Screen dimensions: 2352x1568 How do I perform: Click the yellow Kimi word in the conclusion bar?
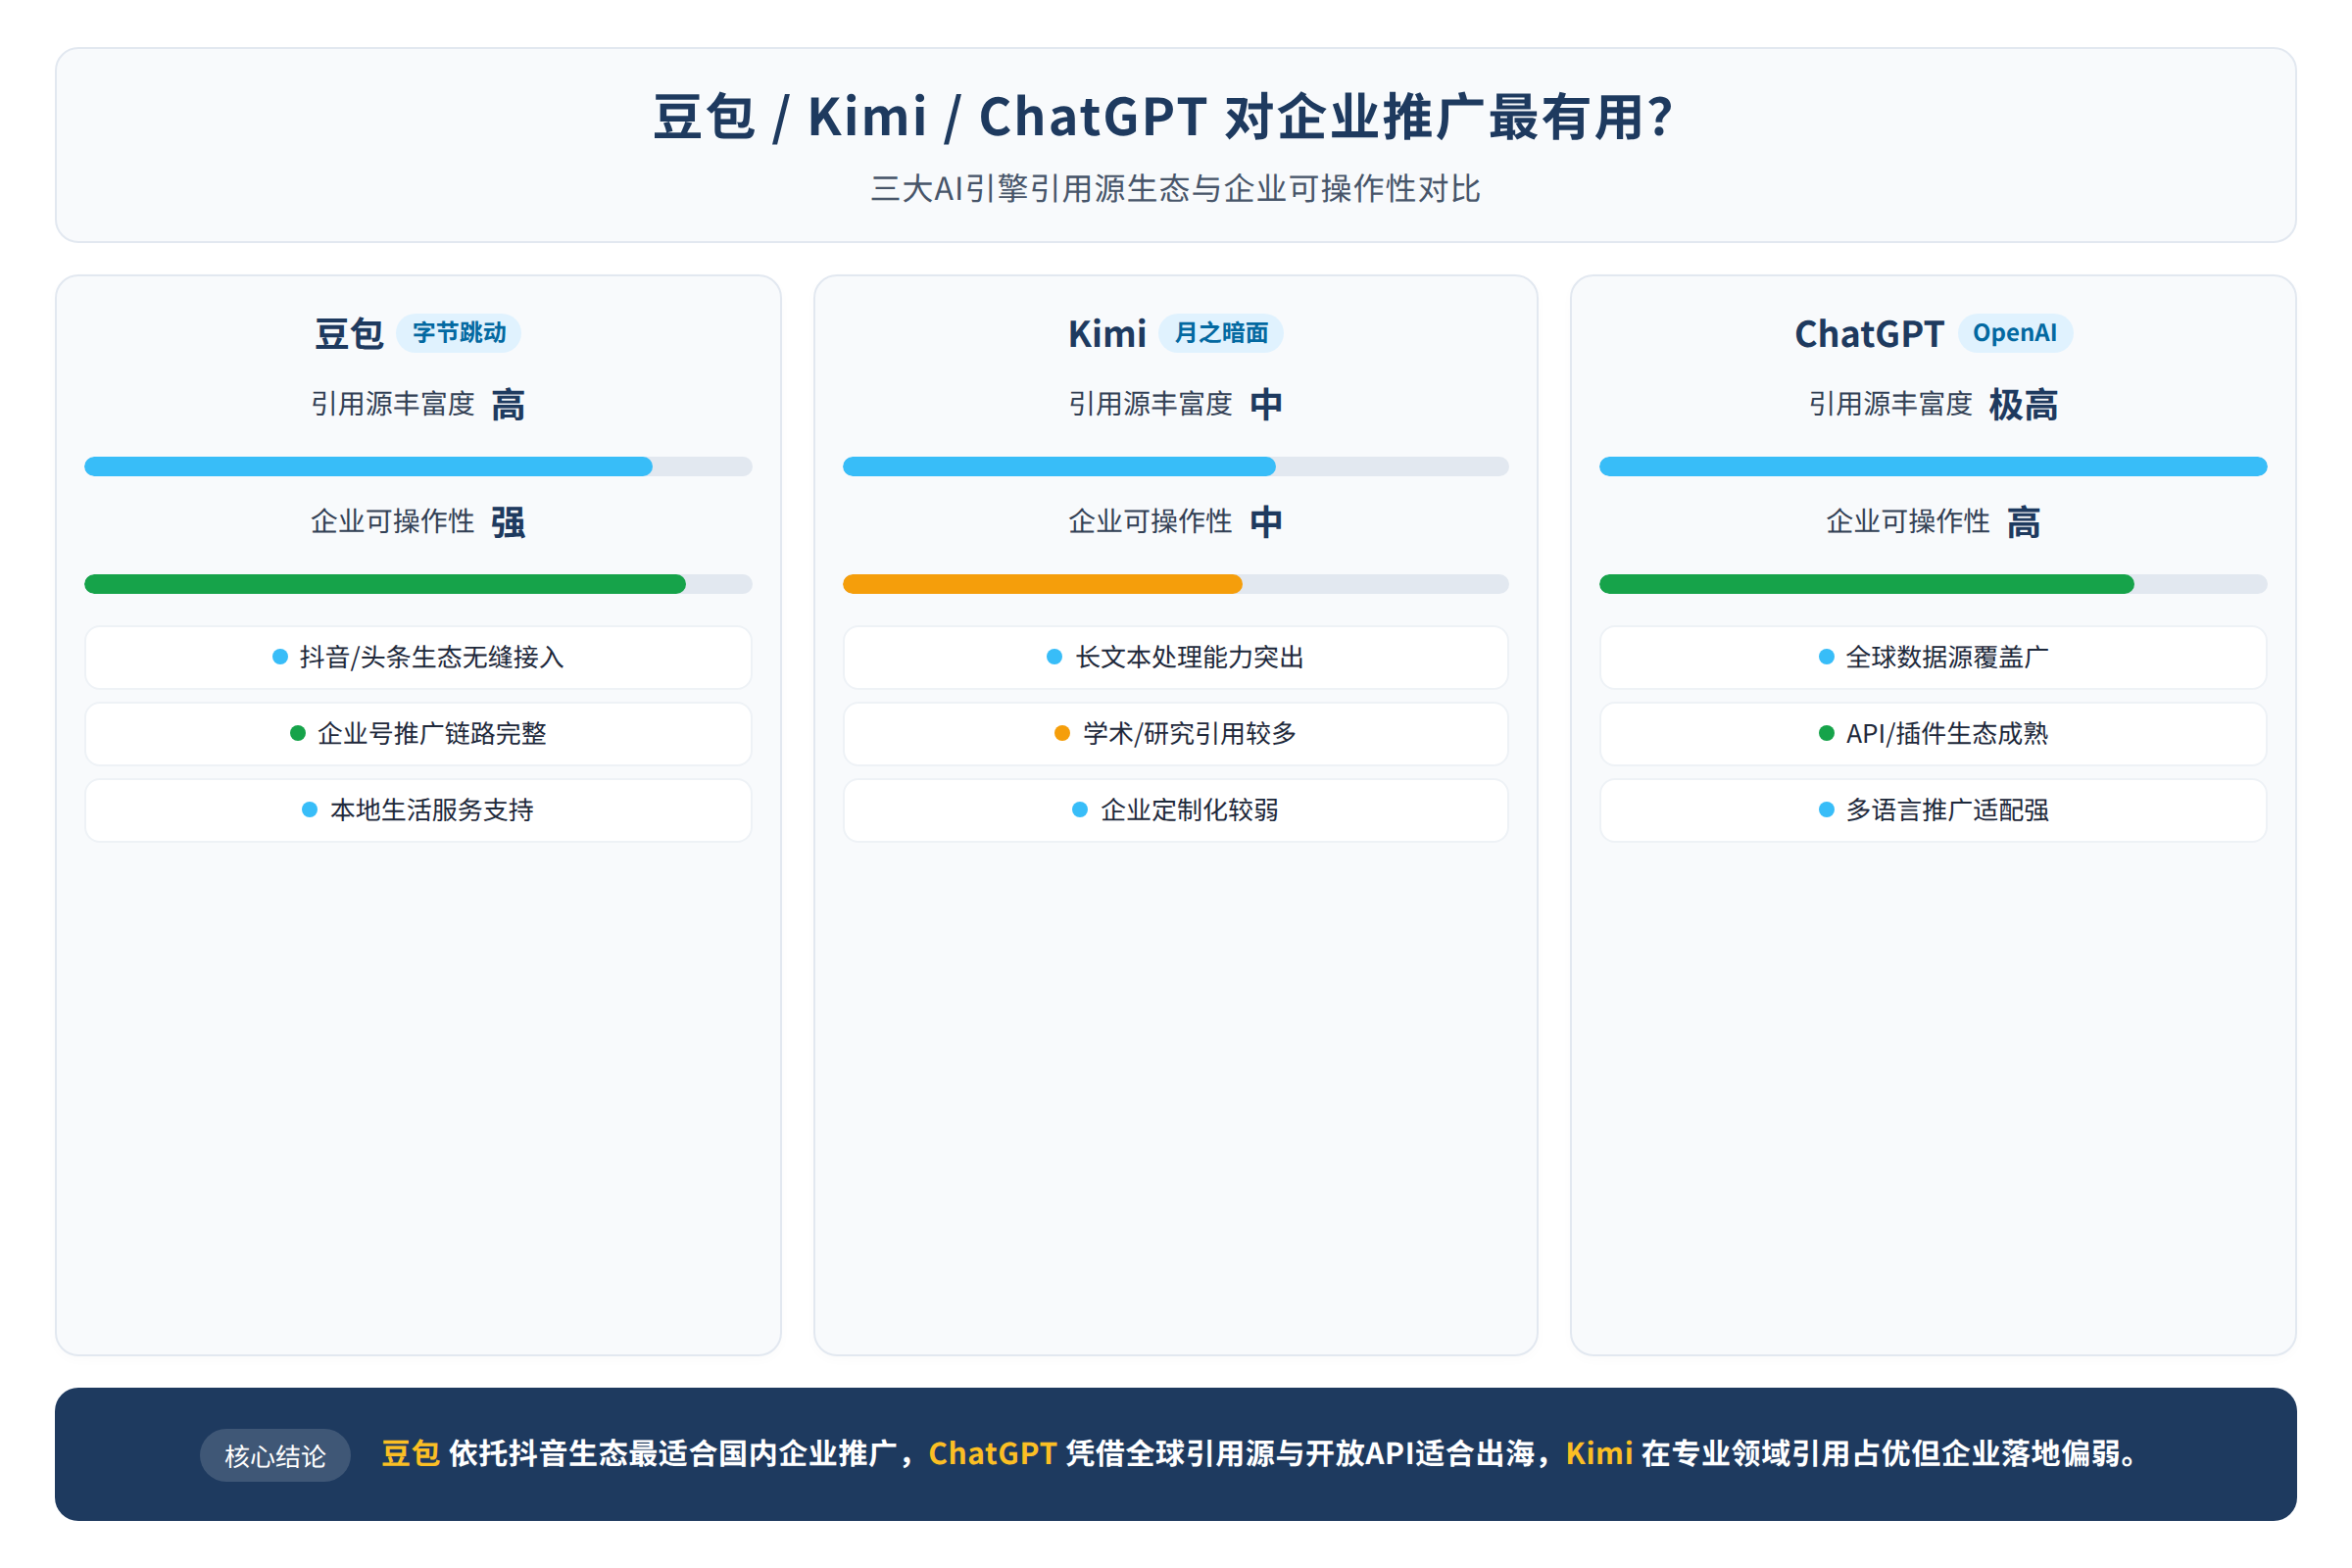click(1599, 1454)
